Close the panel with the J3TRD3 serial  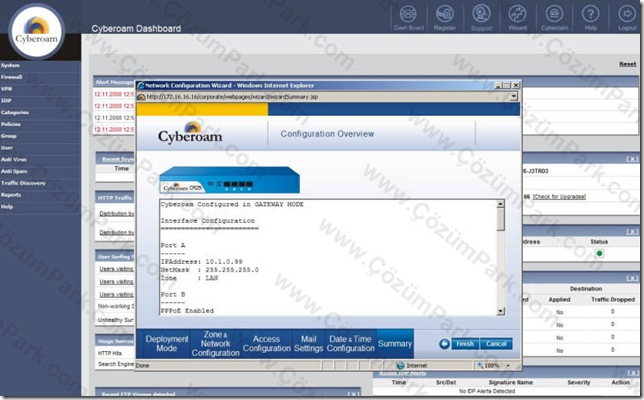[632, 159]
